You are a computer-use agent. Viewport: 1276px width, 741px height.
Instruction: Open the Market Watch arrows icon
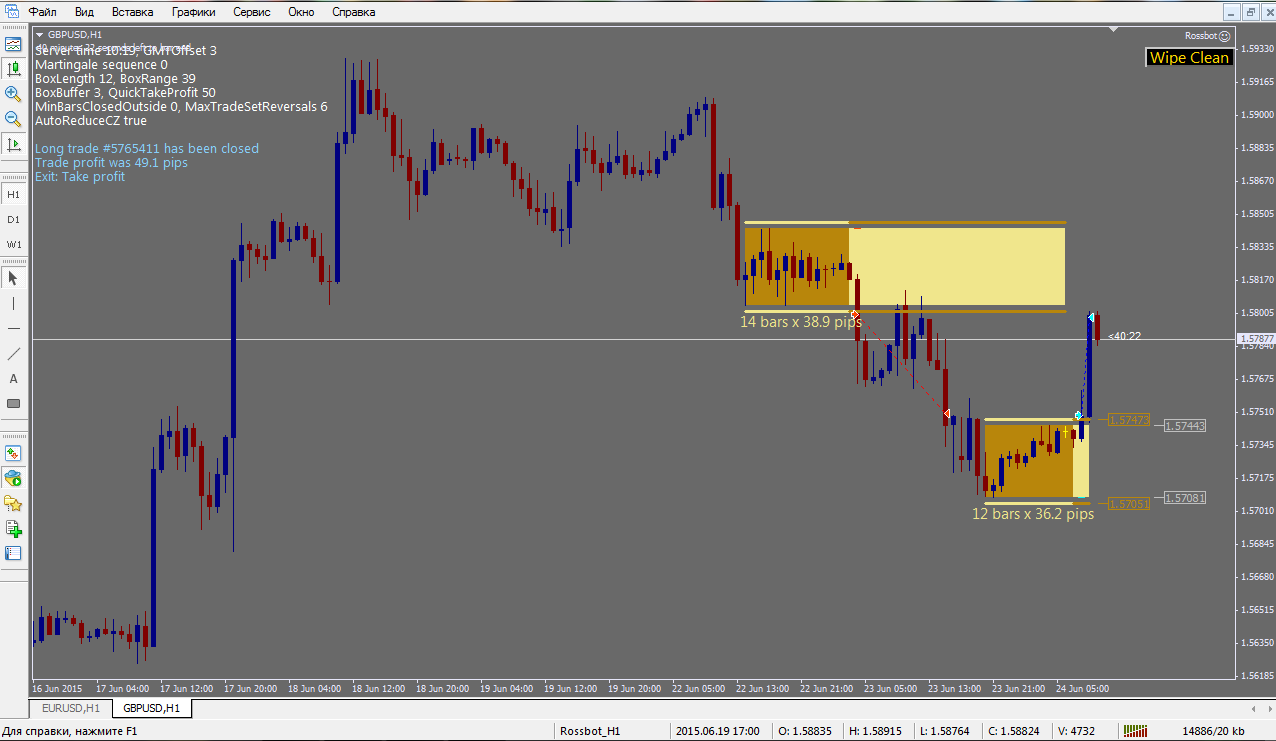click(13, 453)
